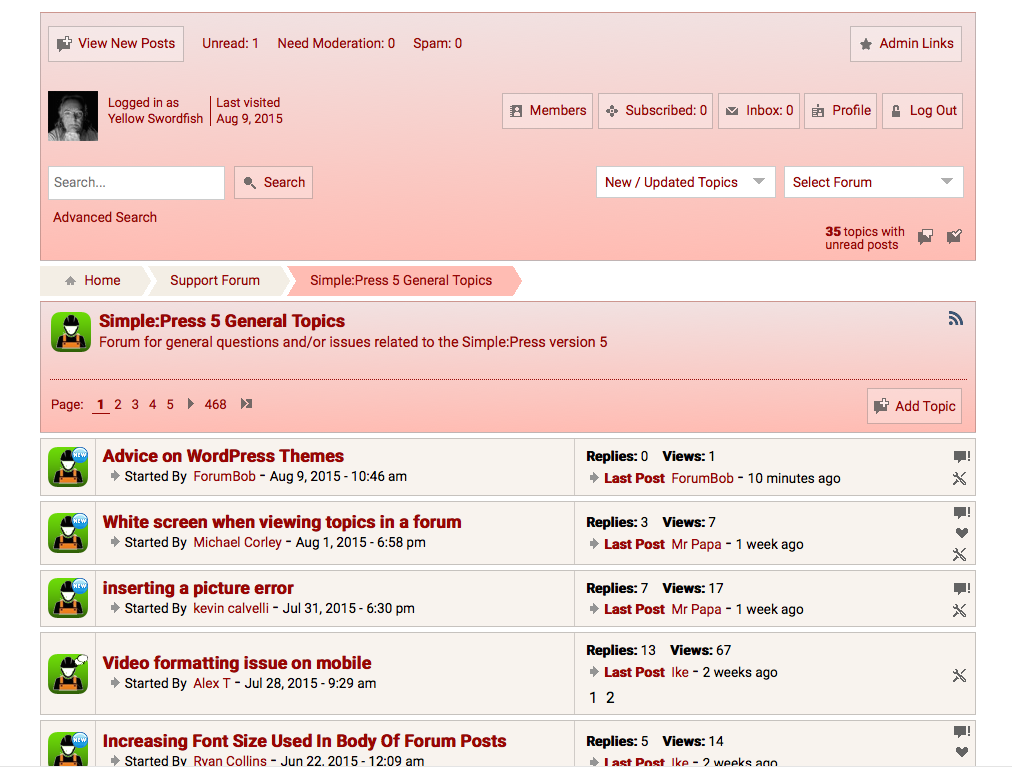Go to Home breadcrumb
This screenshot has width=1012, height=767.
(94, 280)
